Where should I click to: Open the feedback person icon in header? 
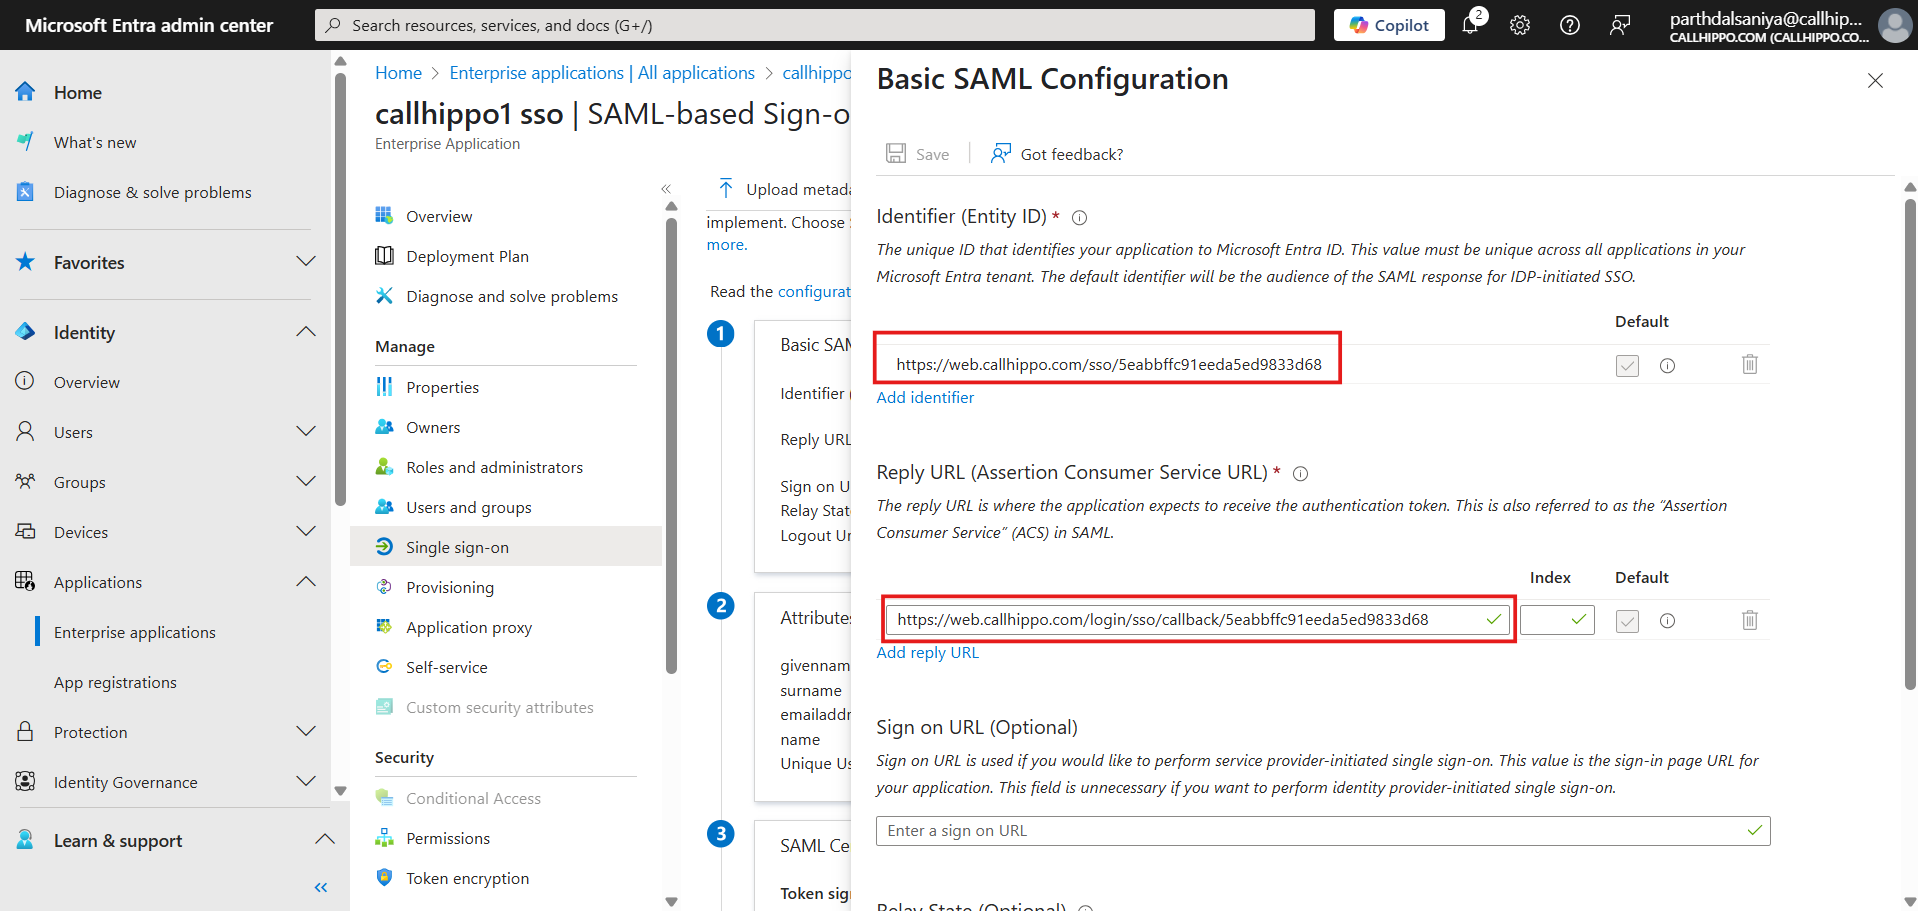[1620, 25]
